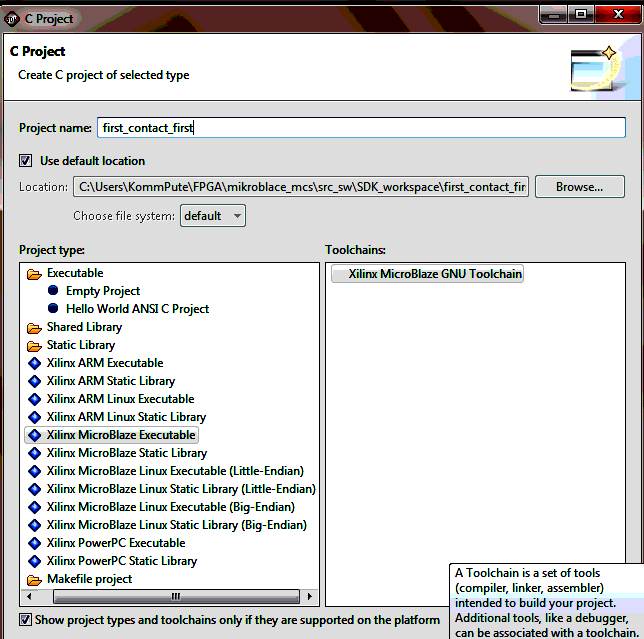Click the Project type scrollbar right arrow
This screenshot has width=644, height=639.
pyautogui.click(x=310, y=596)
